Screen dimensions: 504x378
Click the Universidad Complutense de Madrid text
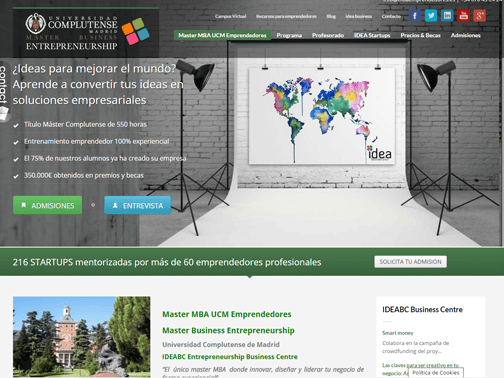point(221,344)
